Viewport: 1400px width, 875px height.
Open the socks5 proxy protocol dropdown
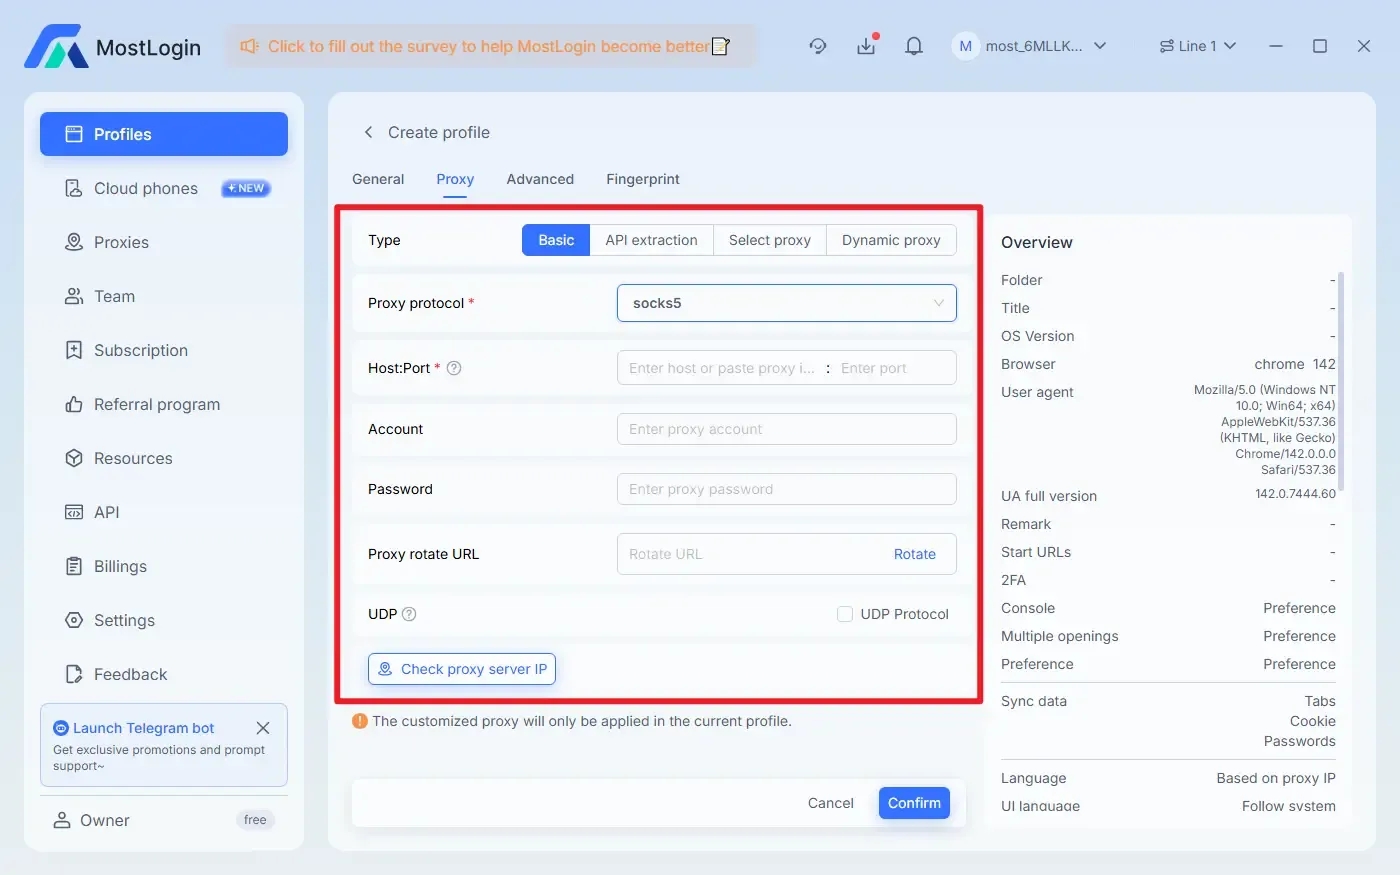tap(786, 303)
